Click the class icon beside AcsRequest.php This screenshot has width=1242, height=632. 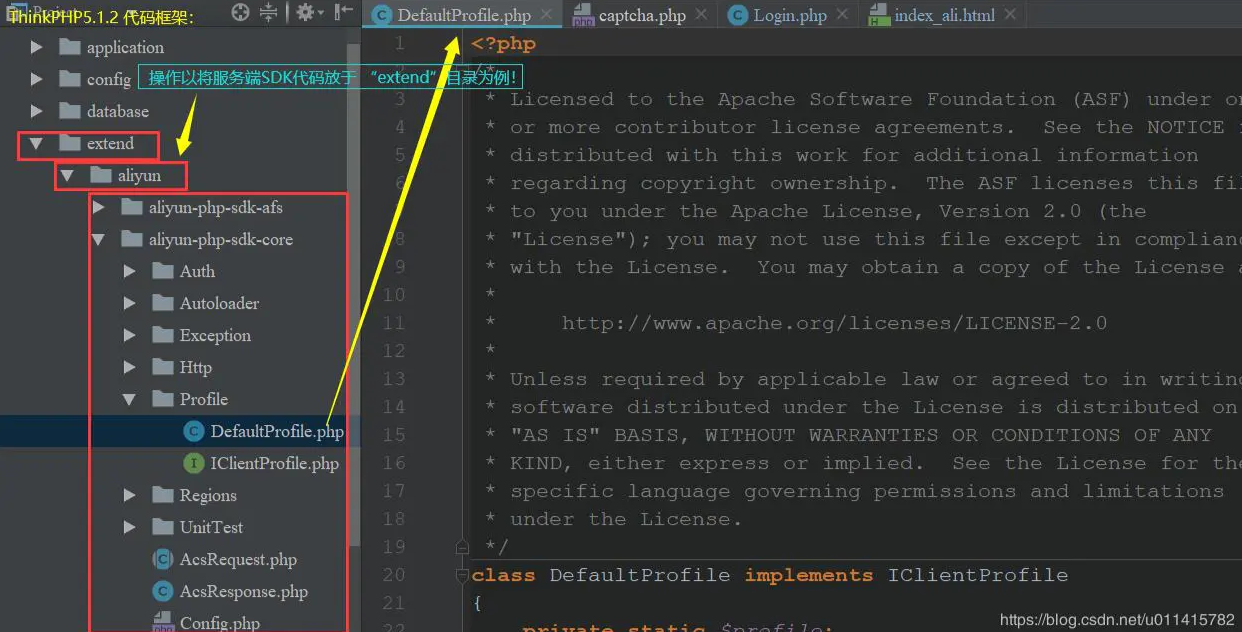tap(162, 559)
